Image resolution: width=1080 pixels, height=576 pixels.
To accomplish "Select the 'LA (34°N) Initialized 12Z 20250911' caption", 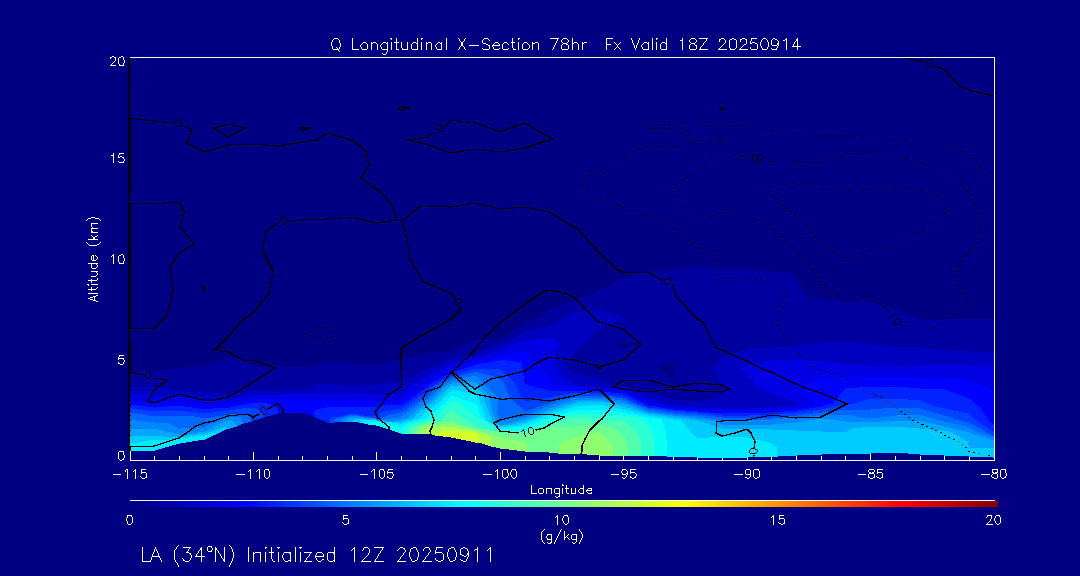I will pyautogui.click(x=317, y=555).
